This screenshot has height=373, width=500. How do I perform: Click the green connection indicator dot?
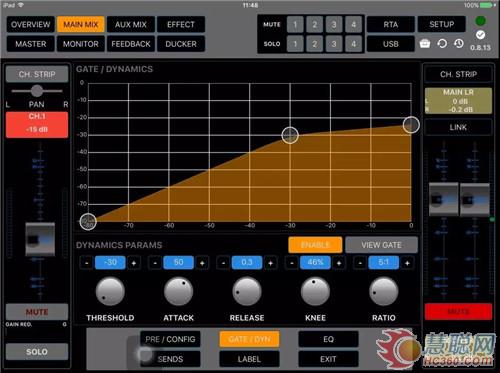(x=480, y=21)
